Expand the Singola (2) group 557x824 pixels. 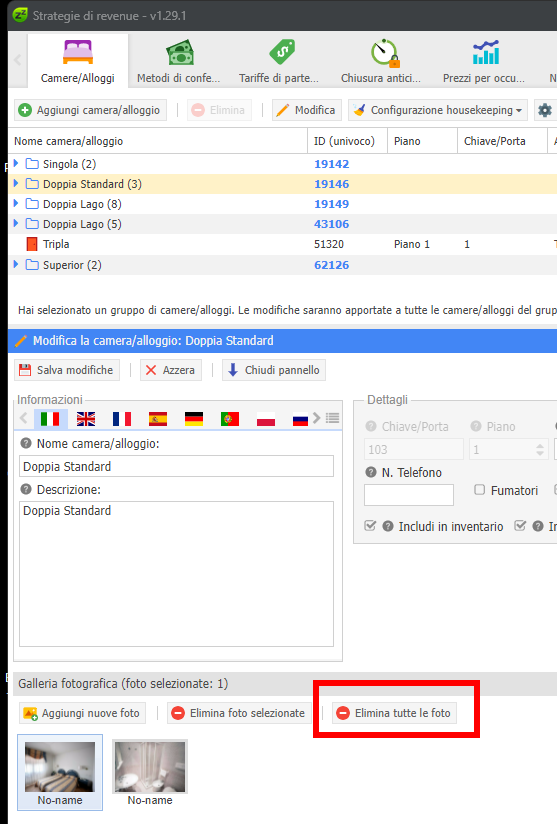16,163
